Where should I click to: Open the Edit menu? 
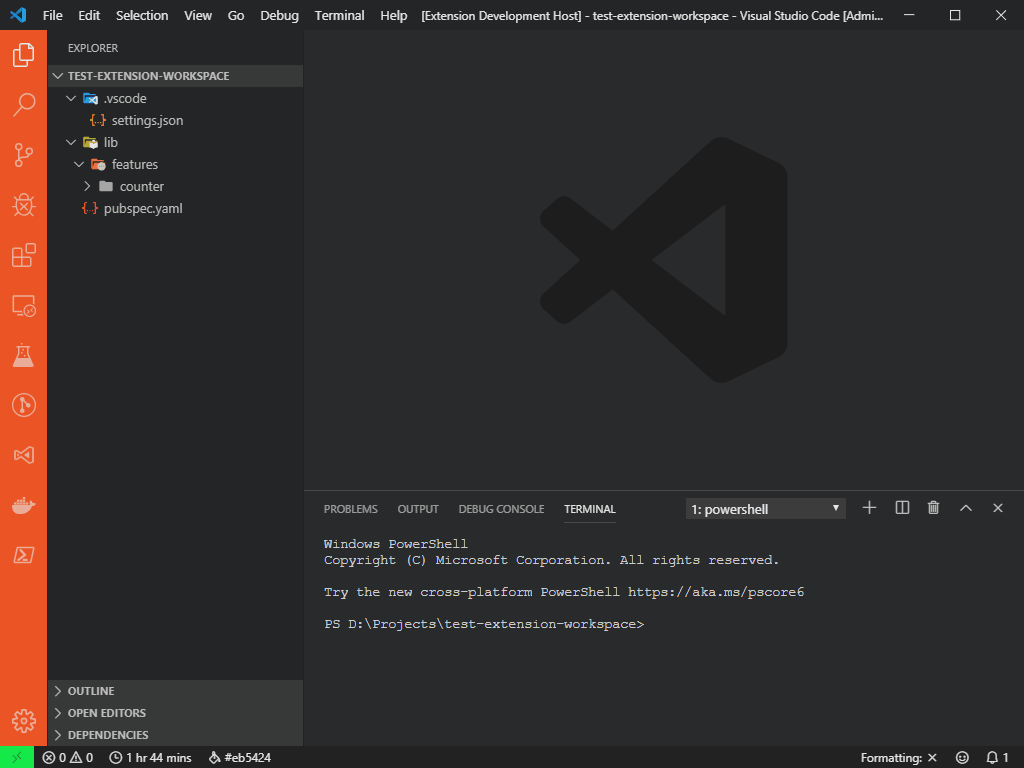click(89, 15)
